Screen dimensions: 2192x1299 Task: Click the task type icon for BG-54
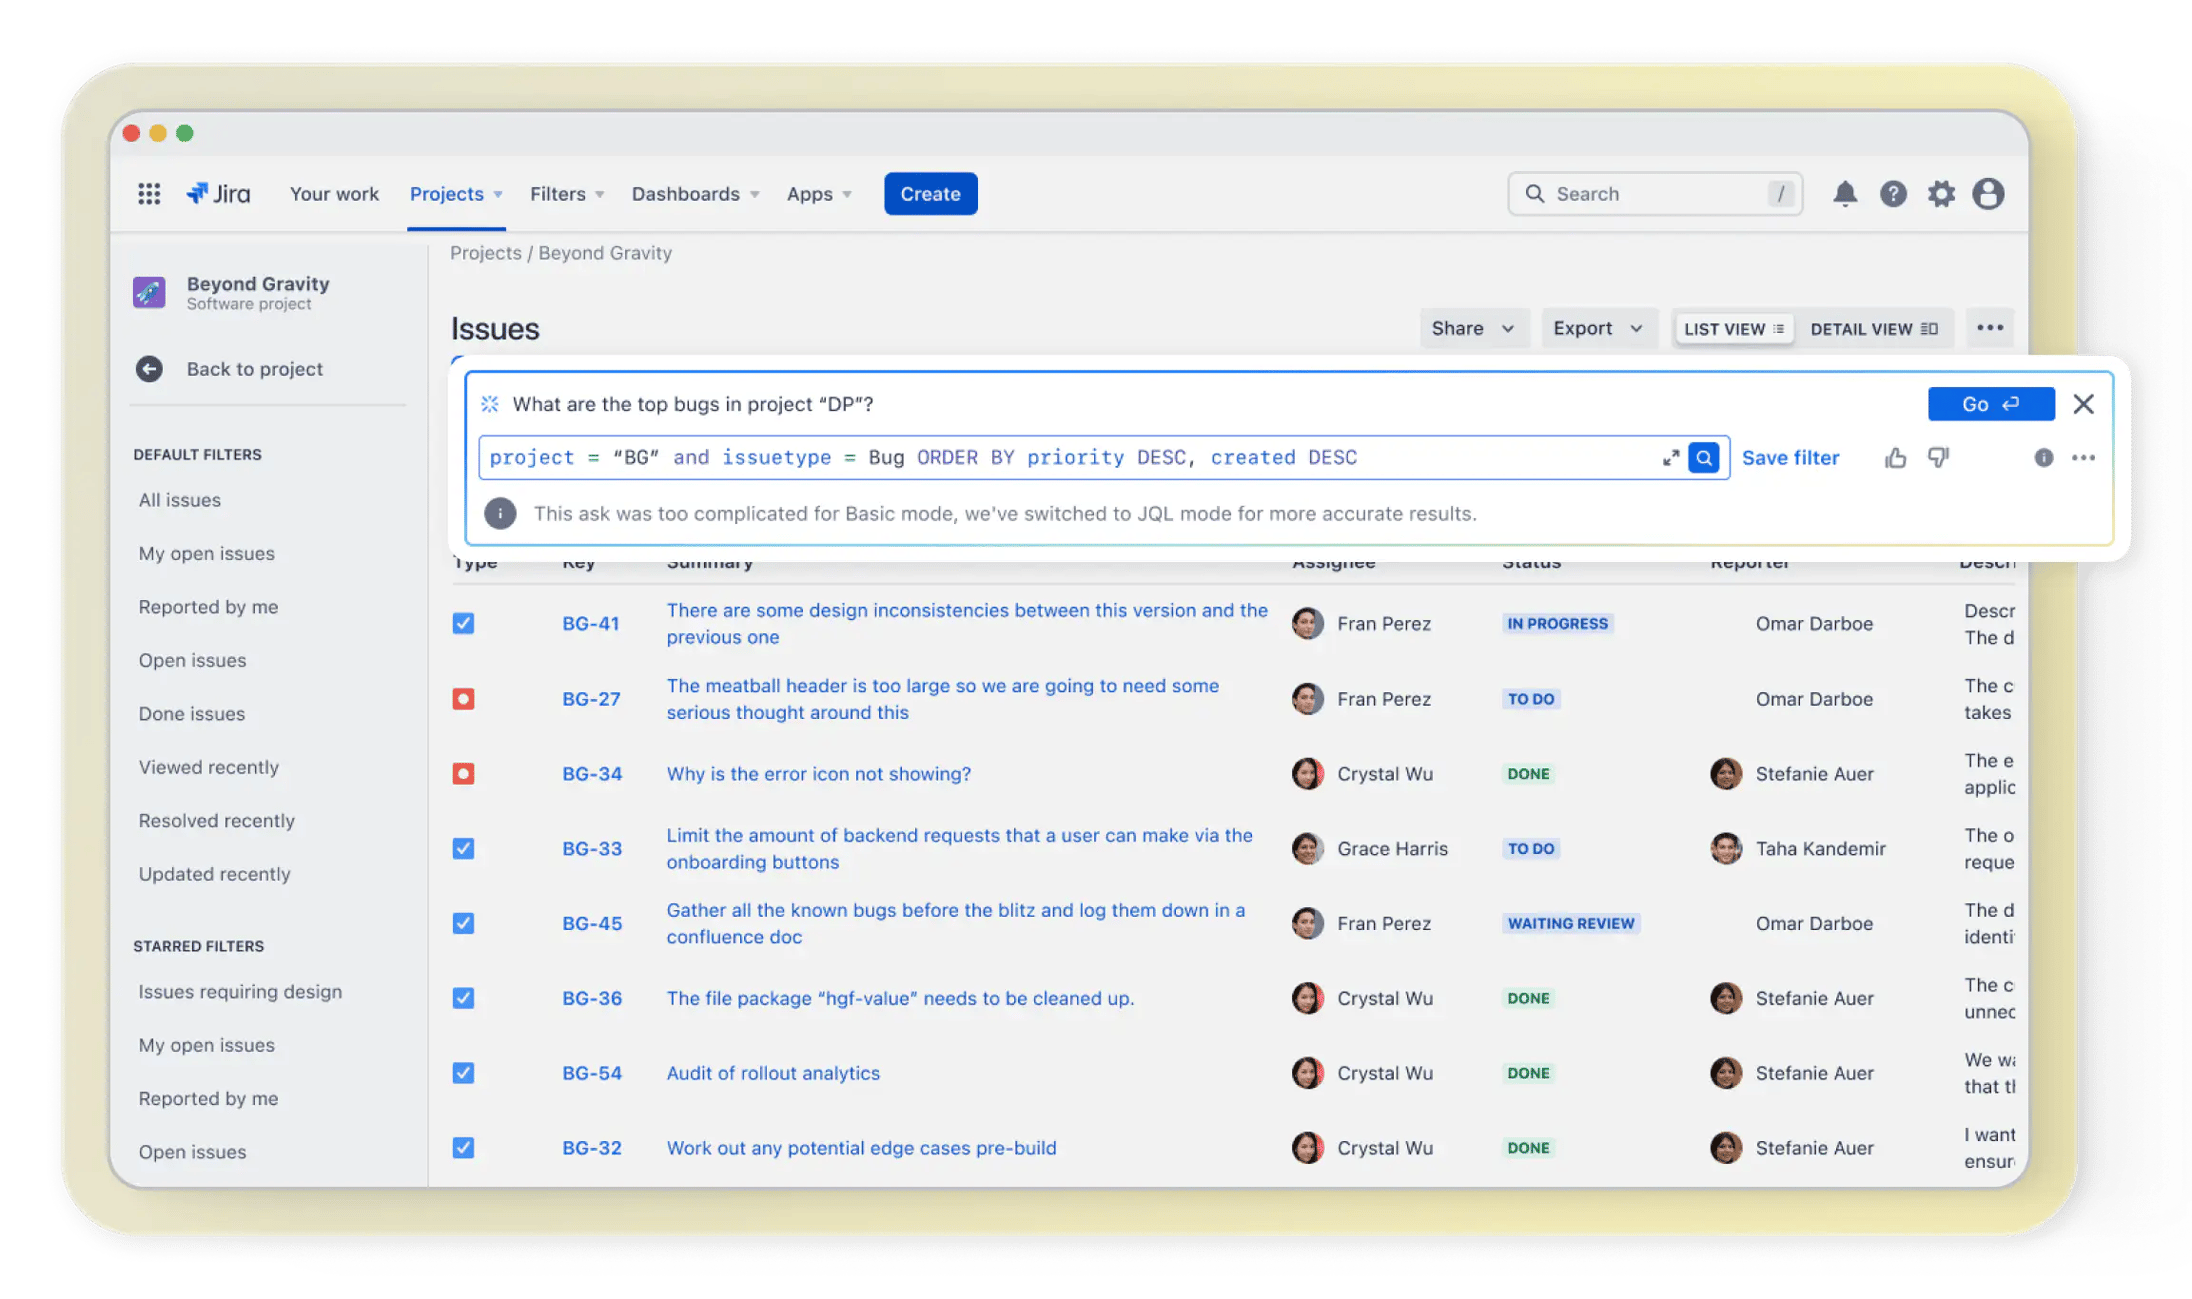(463, 1073)
